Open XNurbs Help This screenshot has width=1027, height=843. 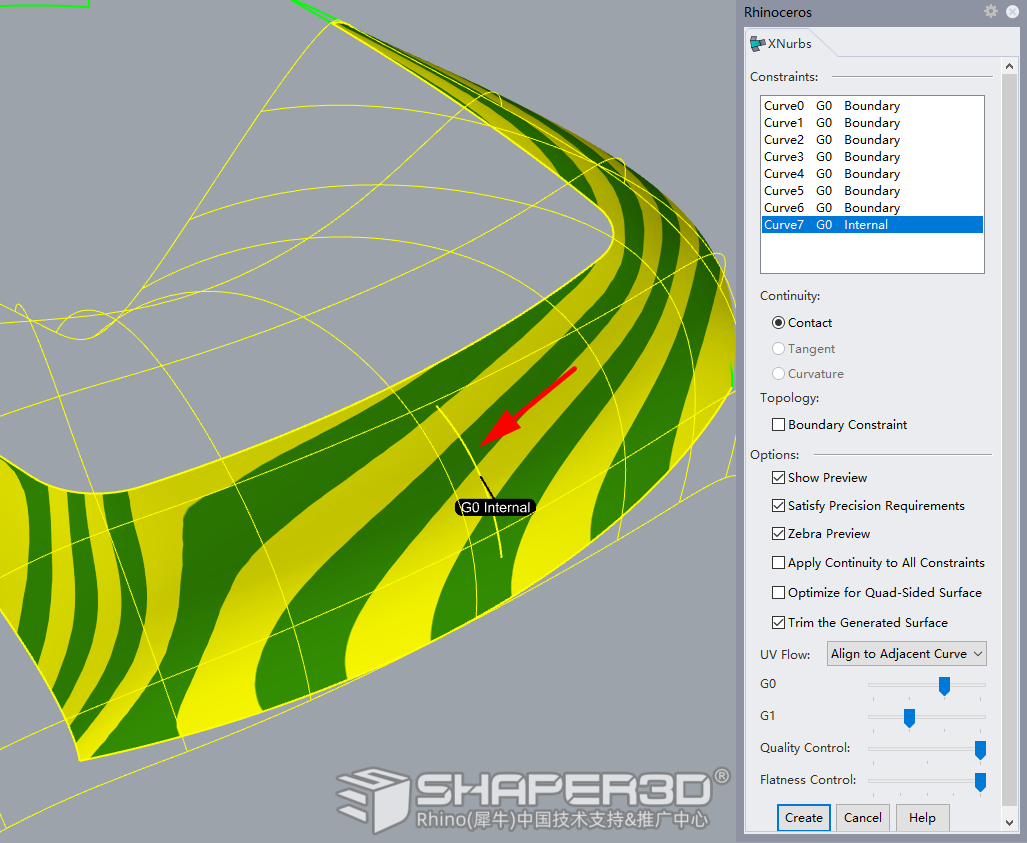(922, 817)
